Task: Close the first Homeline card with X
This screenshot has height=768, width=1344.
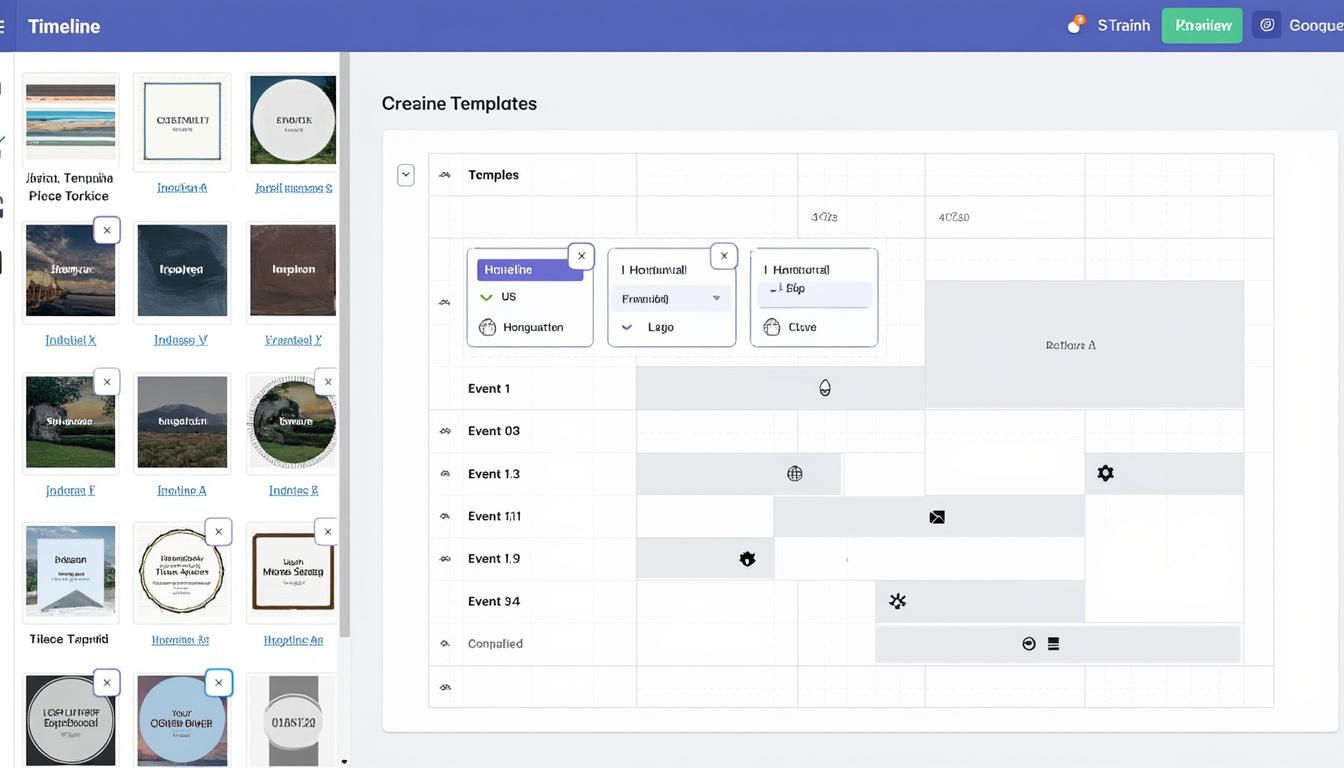Action: tap(581, 256)
